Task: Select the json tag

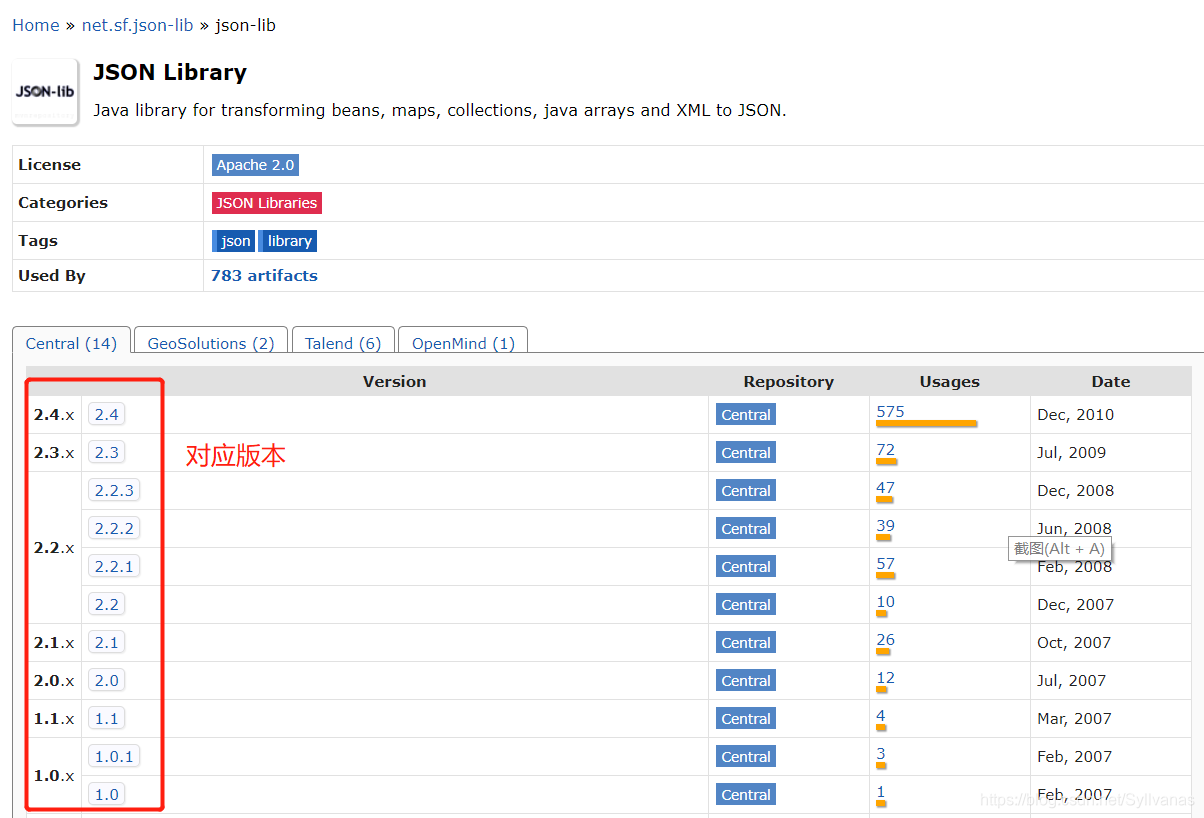Action: point(234,241)
